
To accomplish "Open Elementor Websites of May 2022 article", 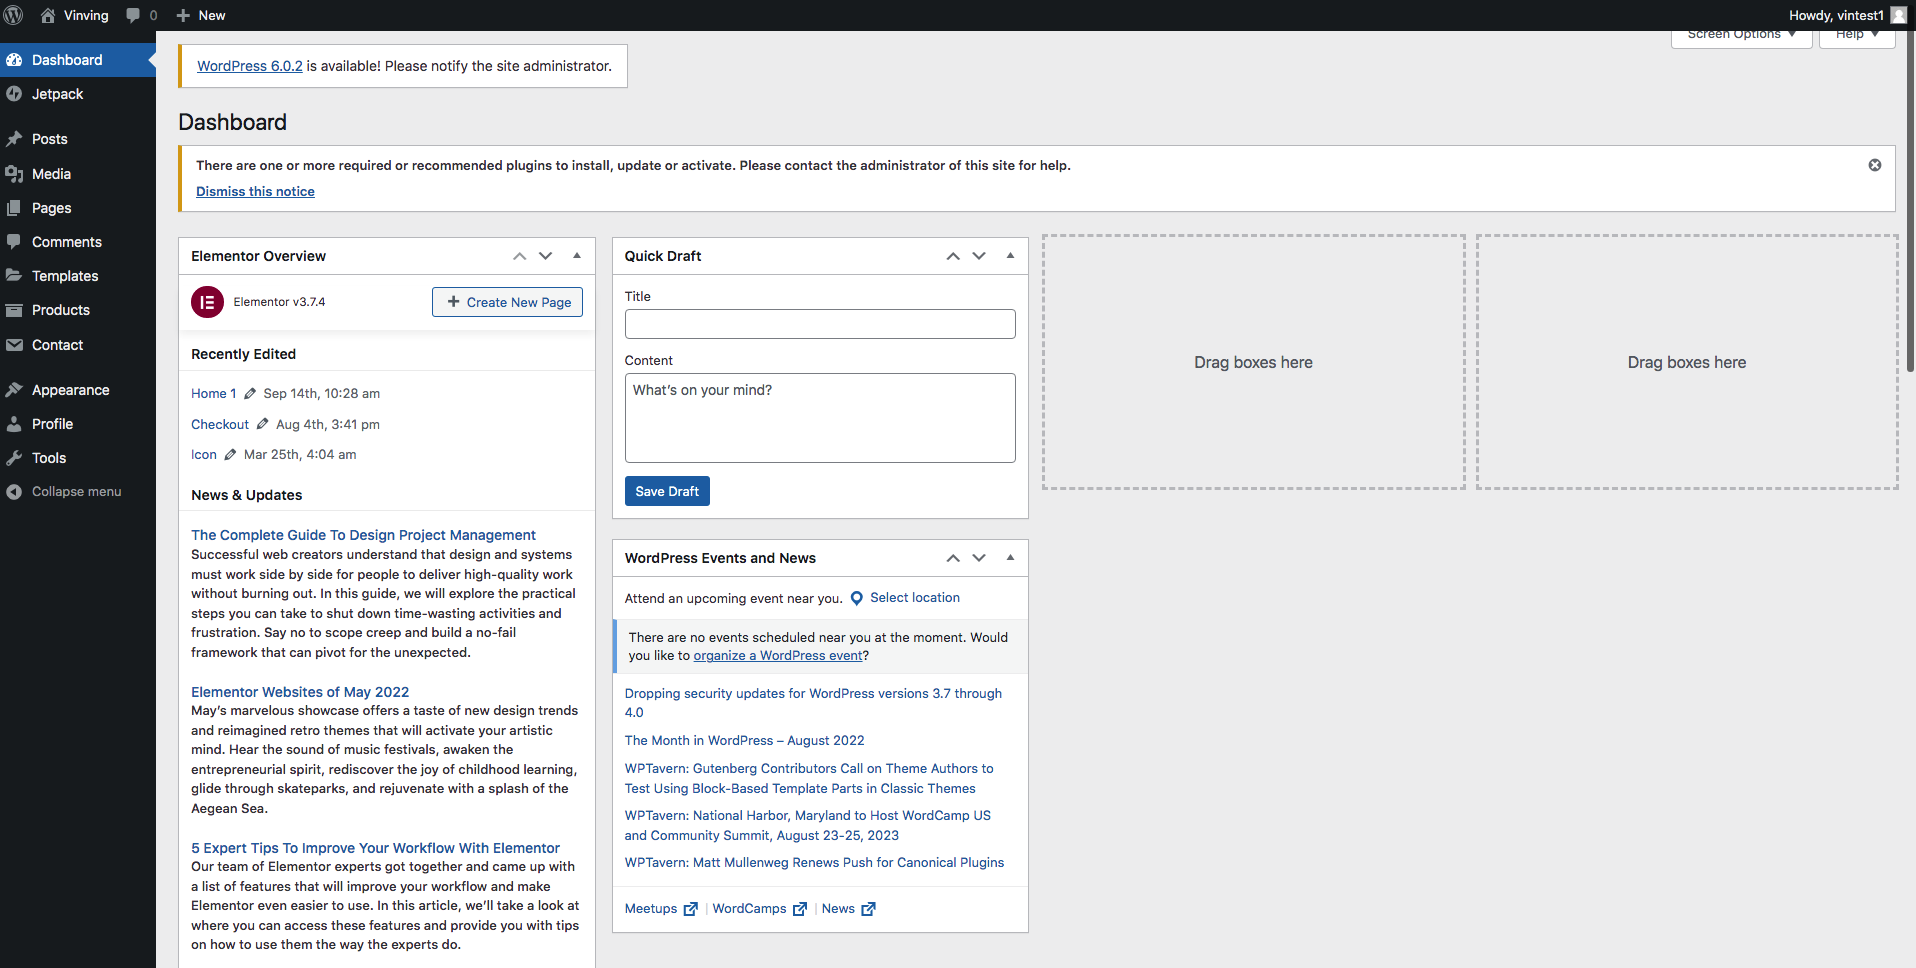I will tap(300, 692).
